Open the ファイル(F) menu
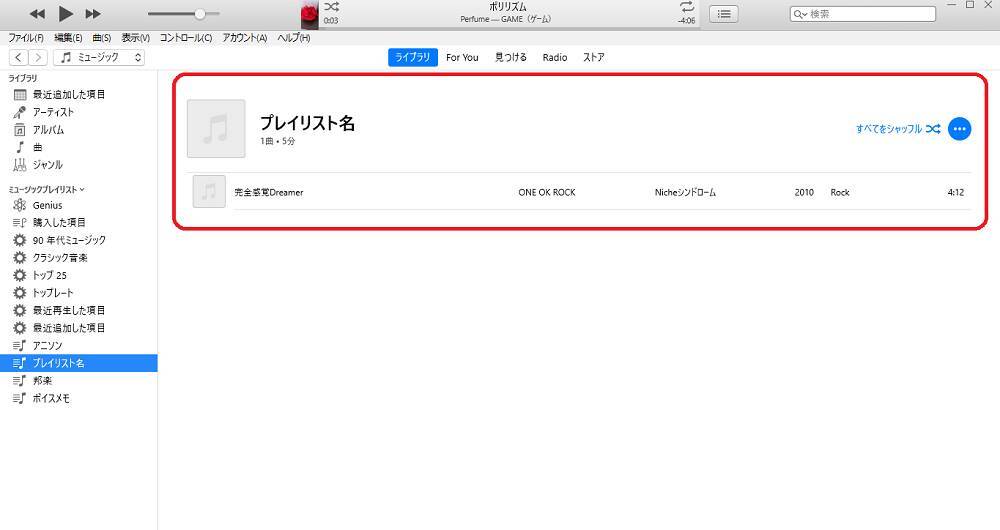The width and height of the screenshot is (1000, 530). pos(26,38)
